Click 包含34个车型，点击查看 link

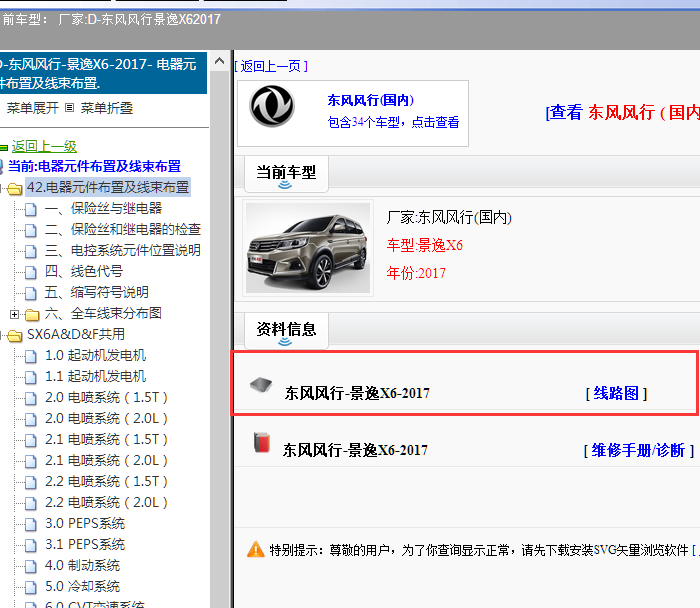(393, 122)
